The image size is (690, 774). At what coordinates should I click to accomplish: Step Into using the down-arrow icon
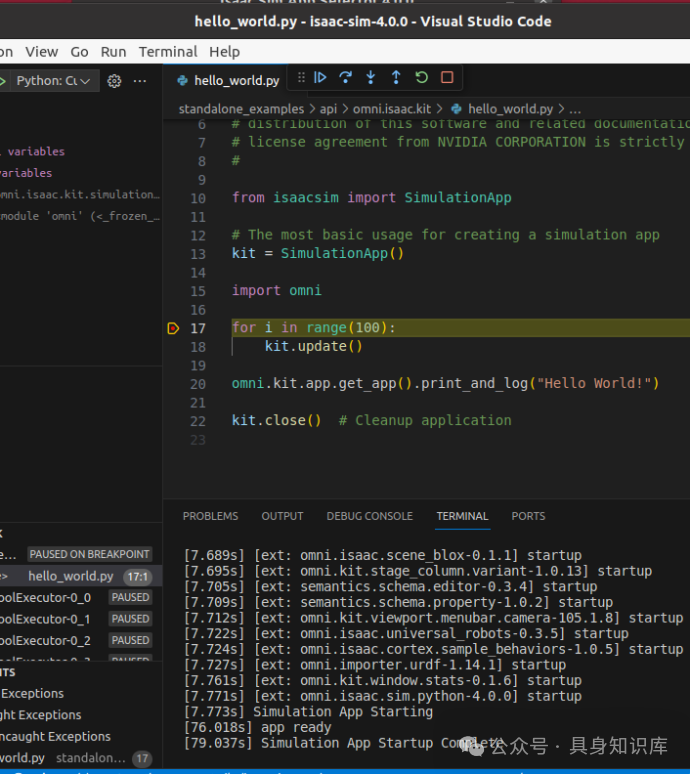(371, 78)
